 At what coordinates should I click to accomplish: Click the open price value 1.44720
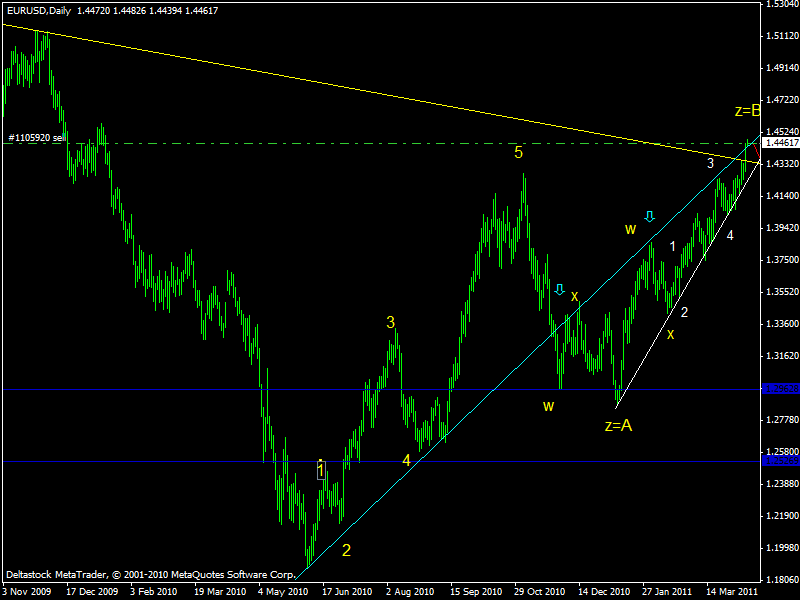click(x=93, y=11)
